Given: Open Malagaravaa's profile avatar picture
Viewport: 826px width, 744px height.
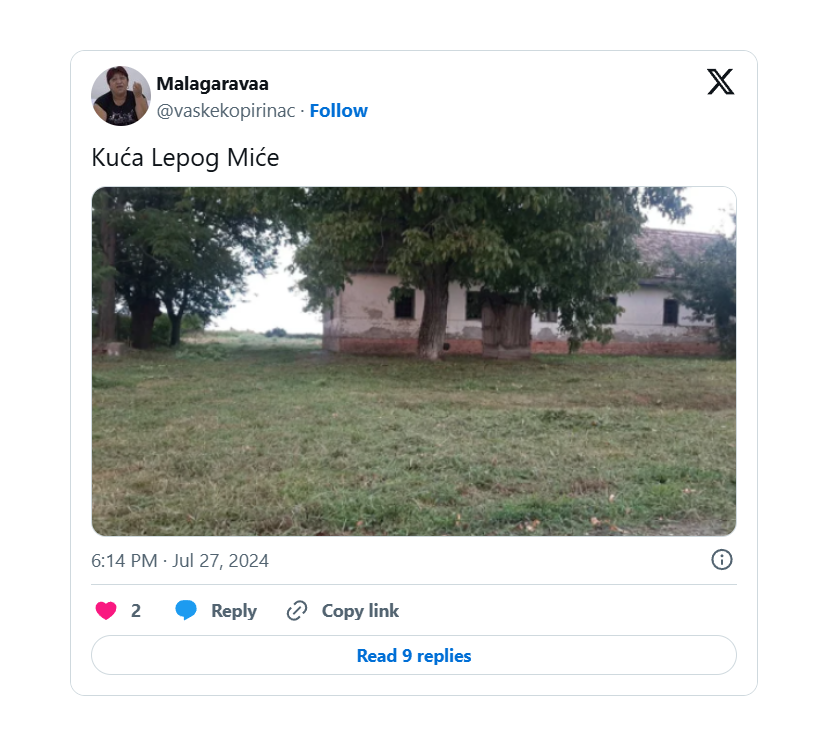Looking at the screenshot, I should pos(121,96).
